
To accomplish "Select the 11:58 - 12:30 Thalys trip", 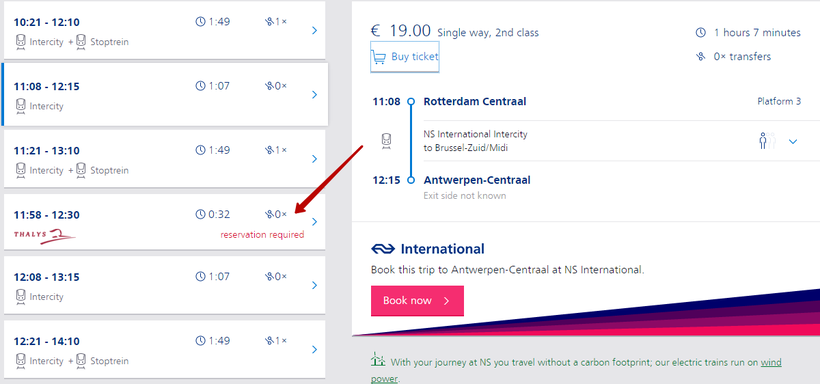I will coord(165,222).
